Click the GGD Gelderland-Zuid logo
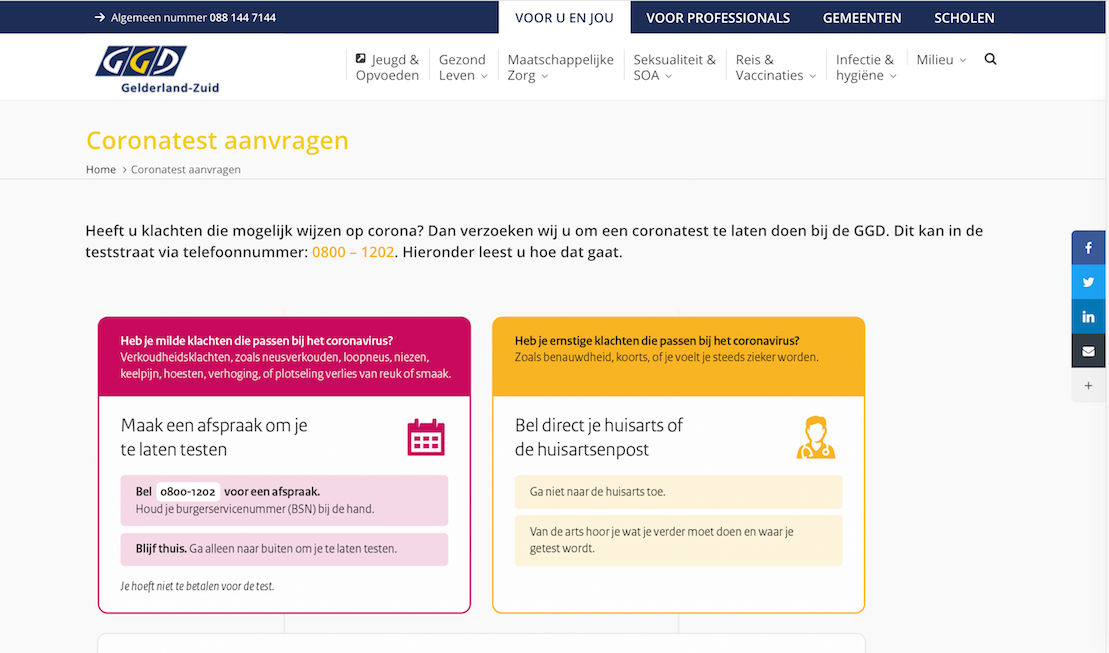Image resolution: width=1109 pixels, height=653 pixels. point(157,69)
